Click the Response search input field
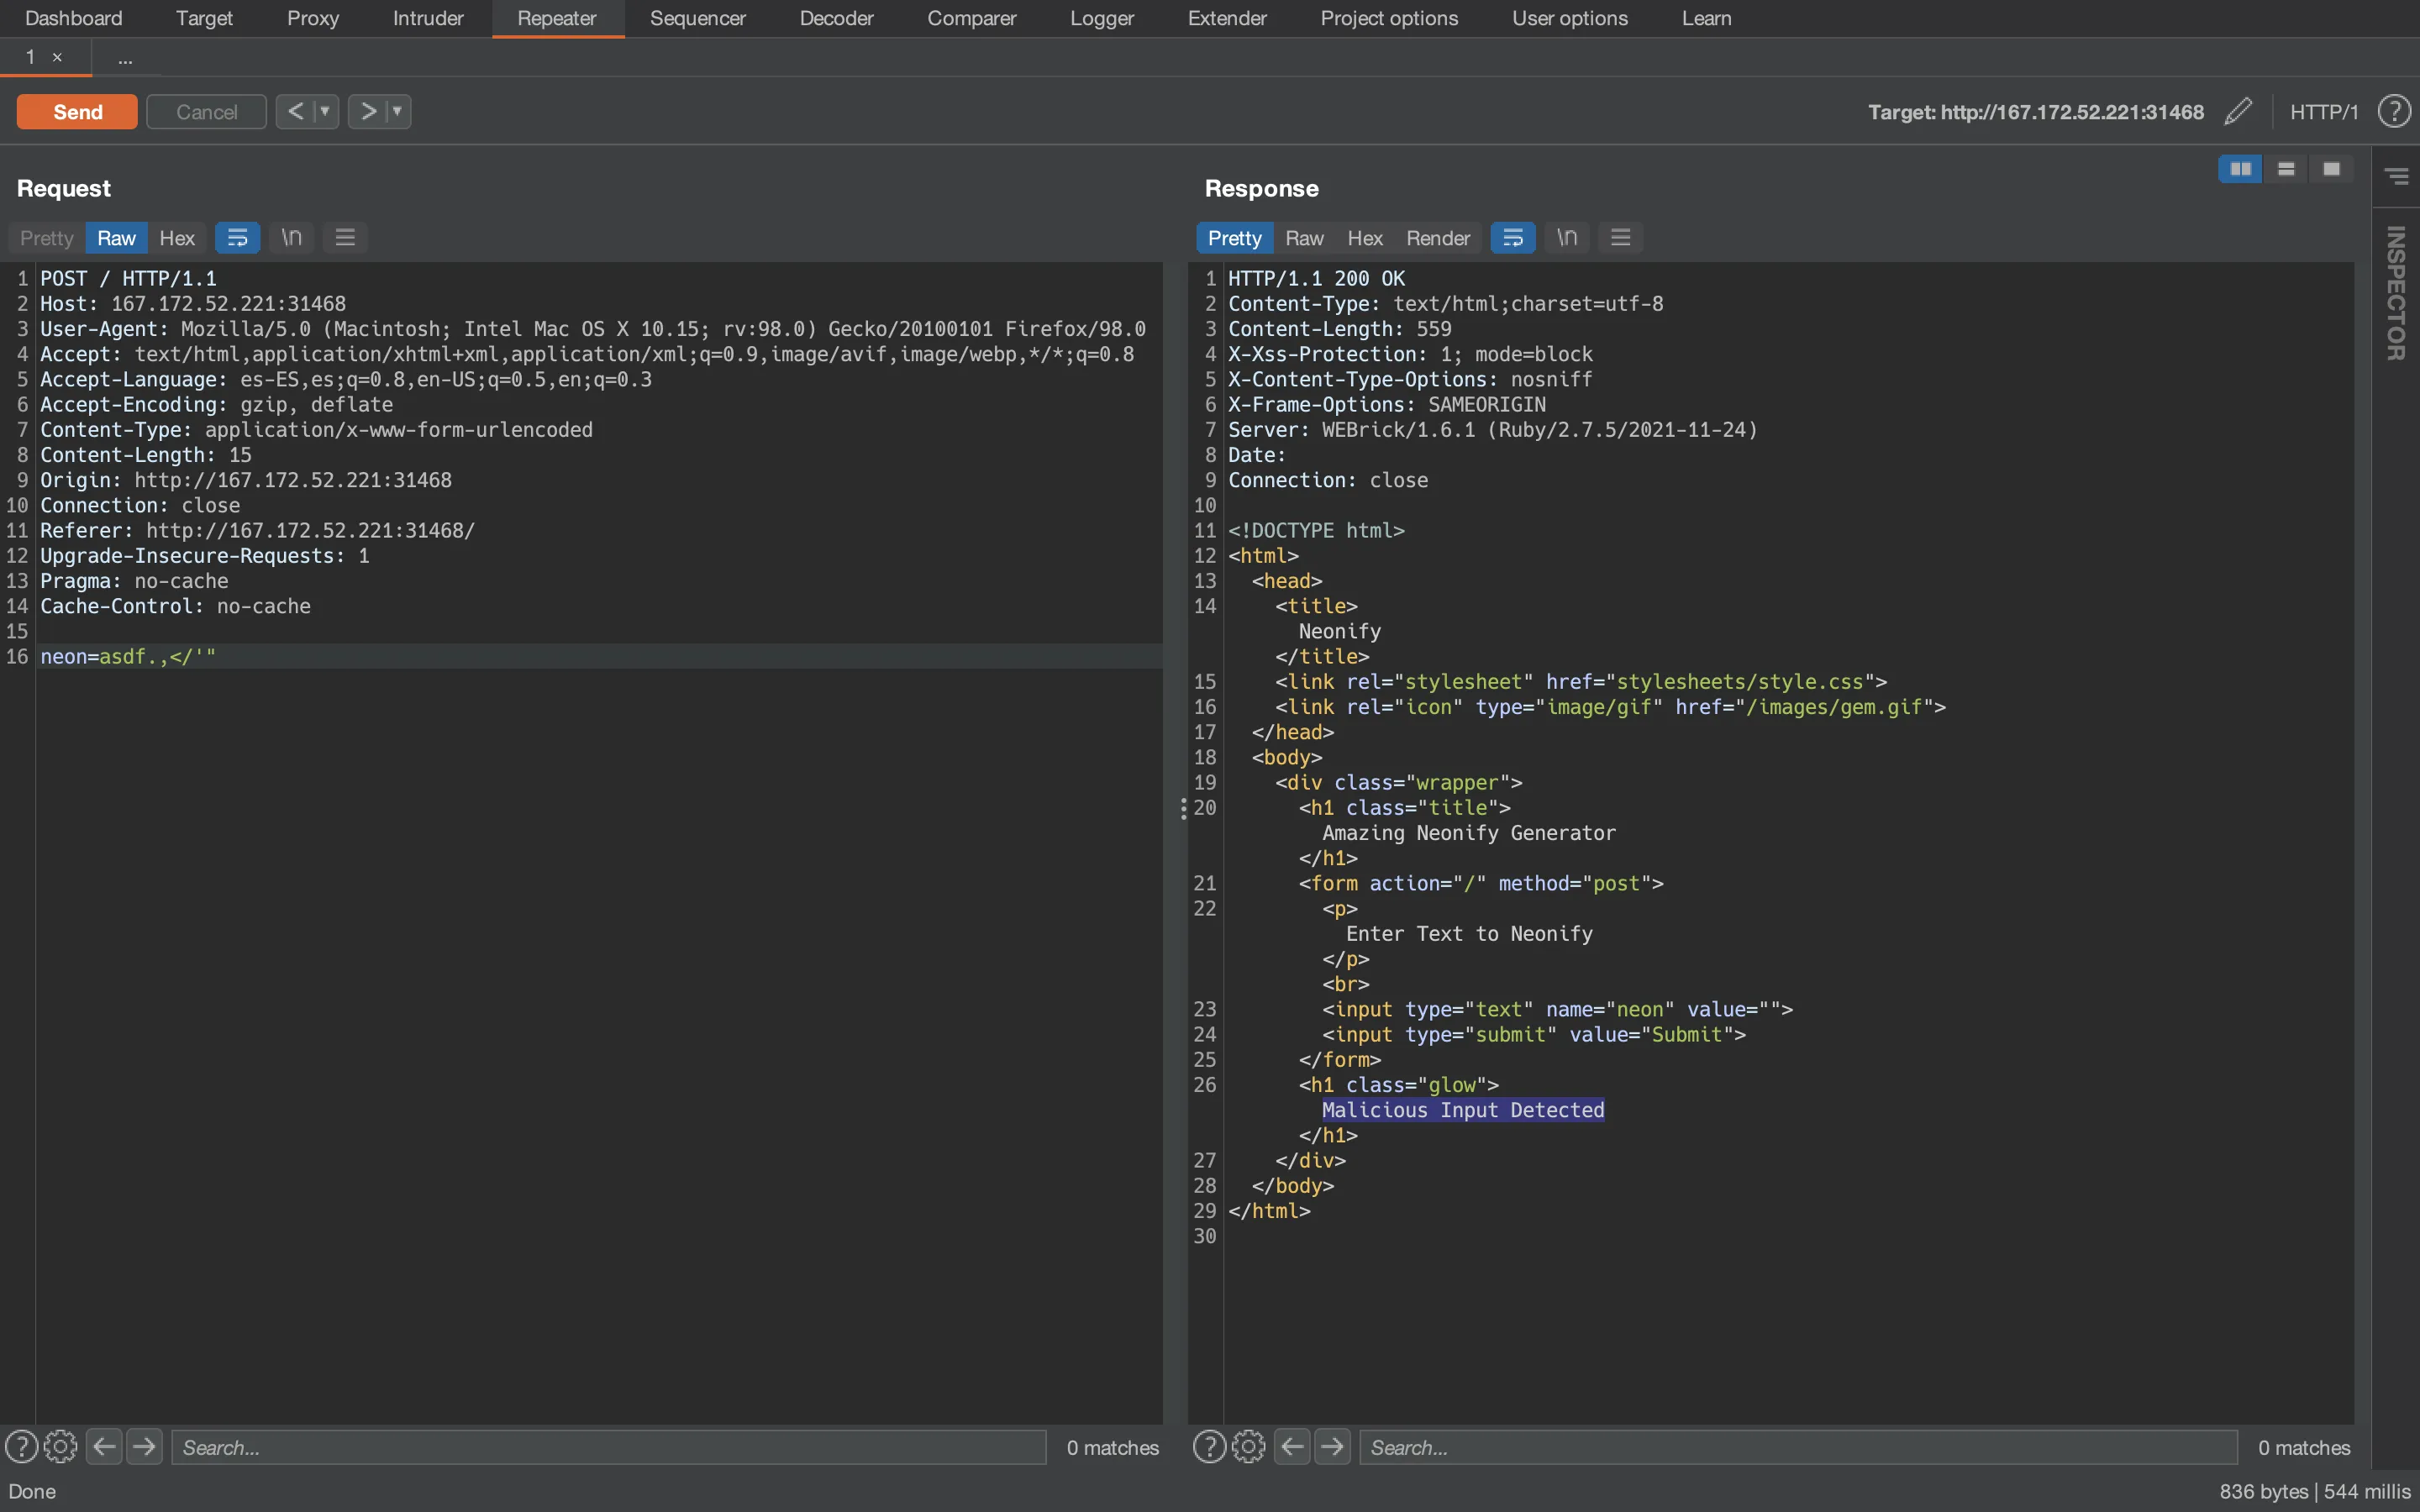This screenshot has width=2420, height=1512. pos(1798,1447)
